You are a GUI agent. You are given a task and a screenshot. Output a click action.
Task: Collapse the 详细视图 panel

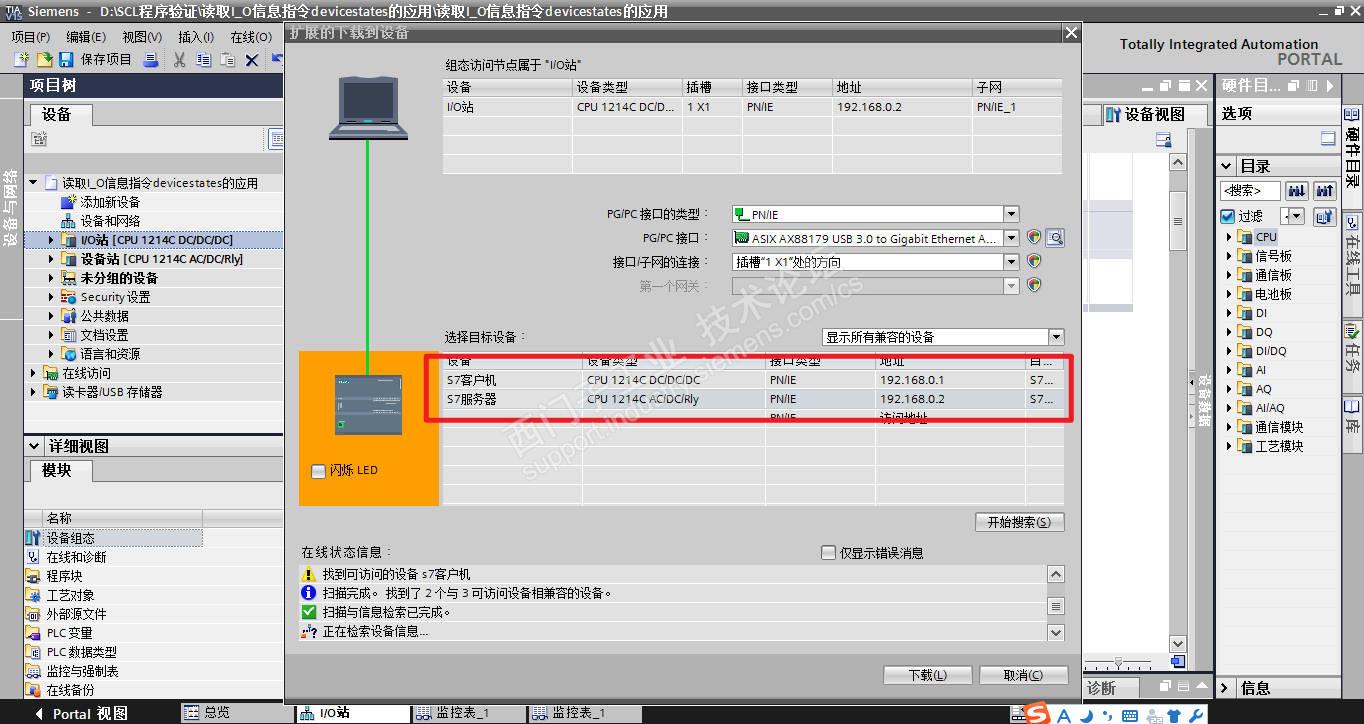click(x=35, y=446)
